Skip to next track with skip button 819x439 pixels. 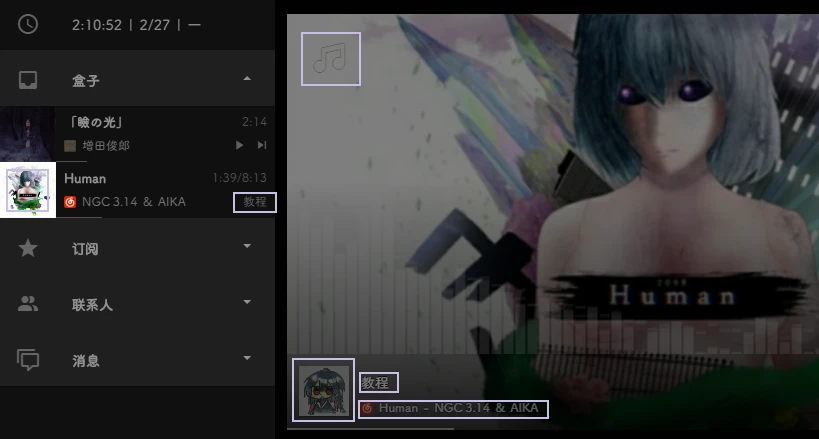click(x=262, y=145)
